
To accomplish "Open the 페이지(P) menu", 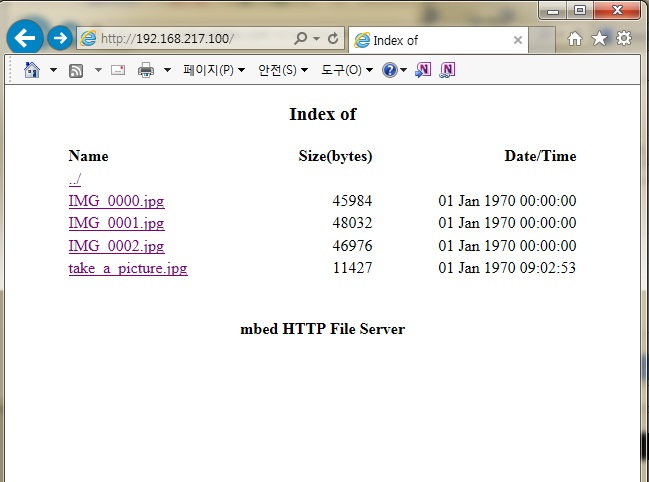I will coord(214,70).
